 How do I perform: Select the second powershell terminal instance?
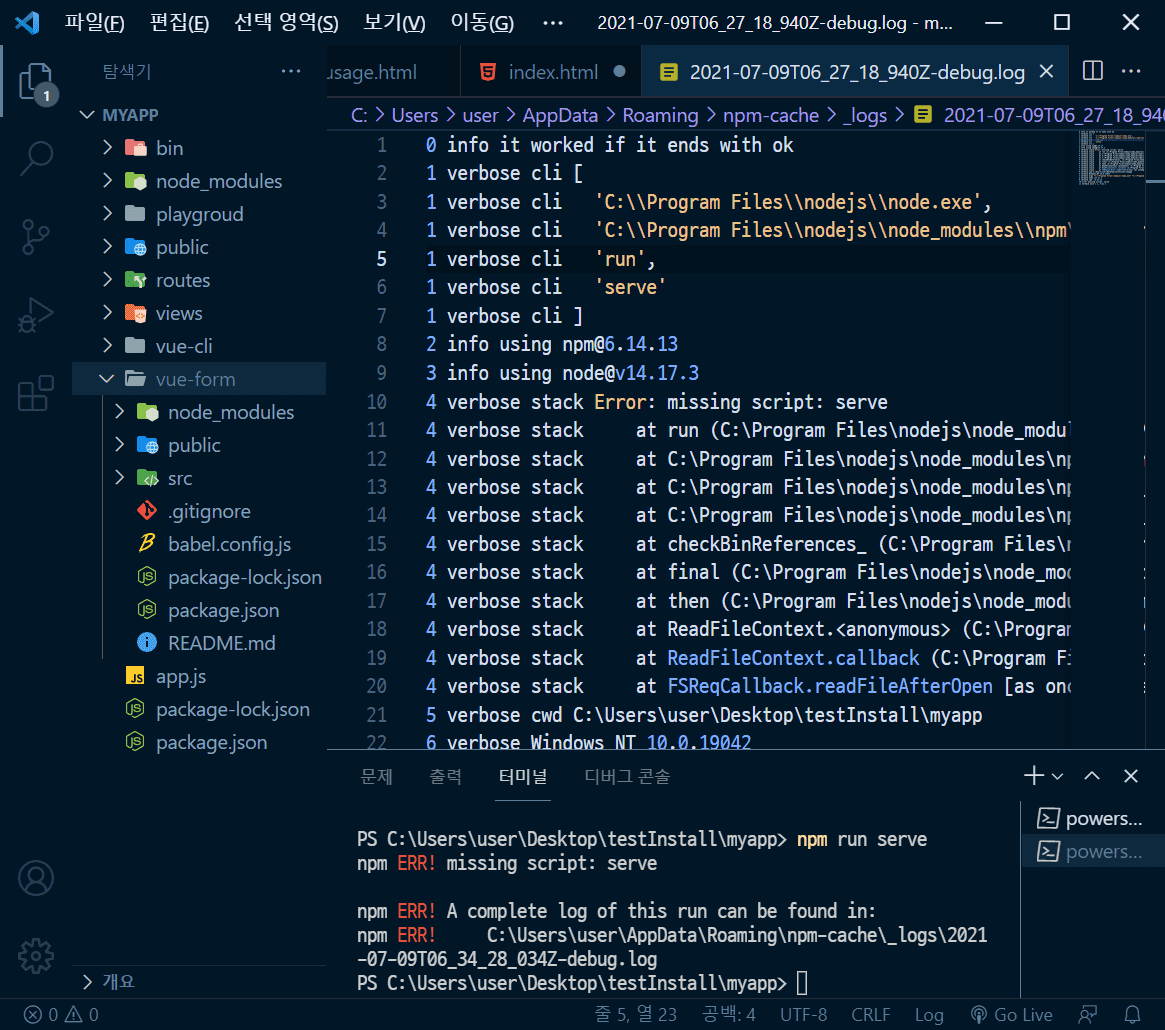coord(1092,851)
